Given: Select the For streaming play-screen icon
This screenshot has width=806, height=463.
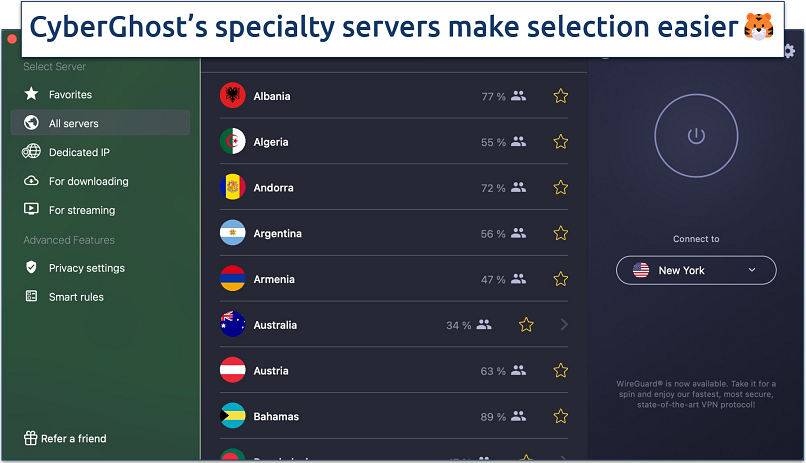Looking at the screenshot, I should tap(31, 209).
